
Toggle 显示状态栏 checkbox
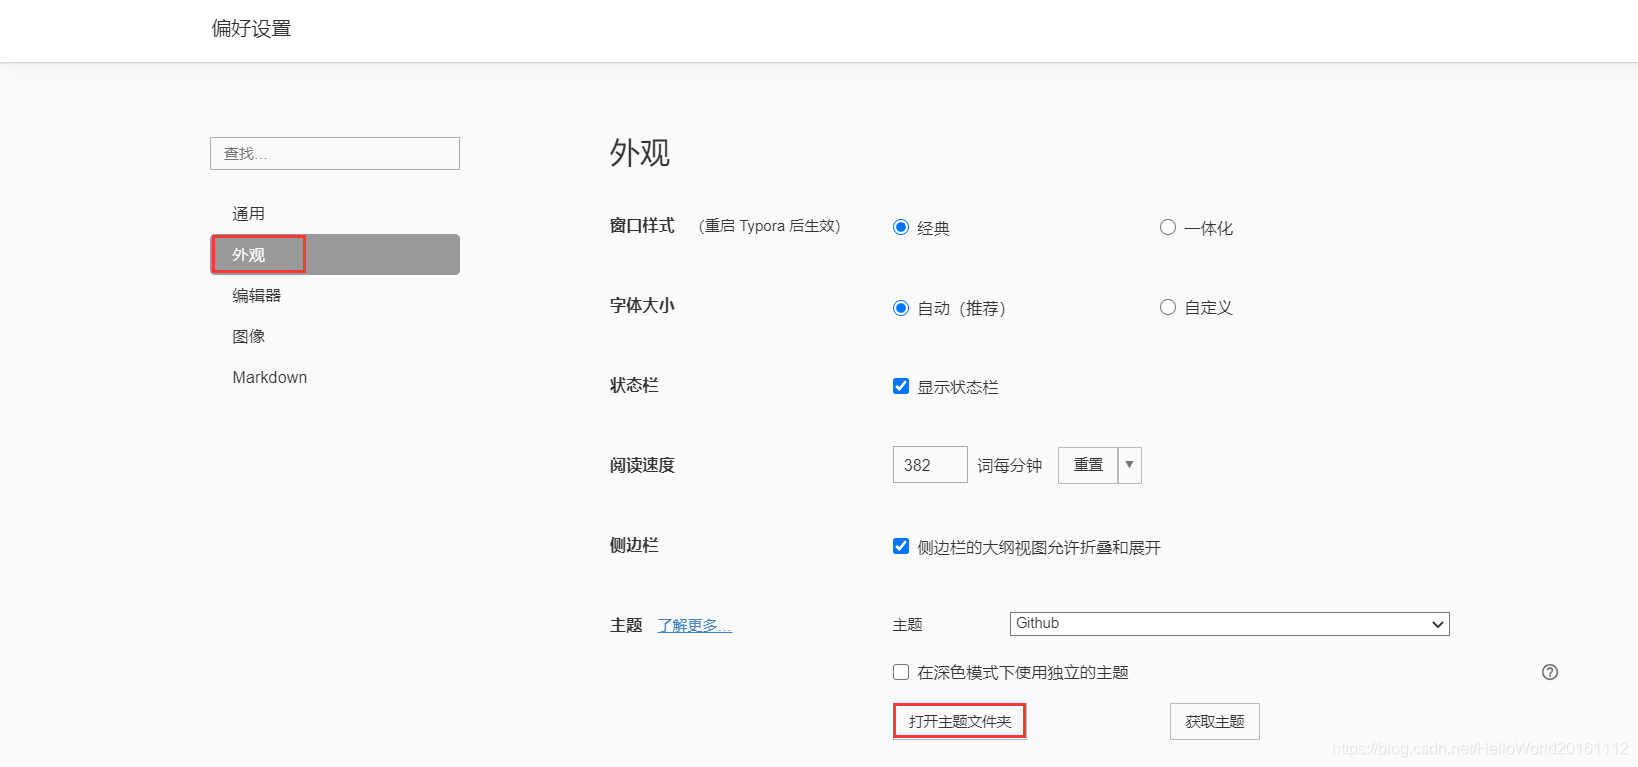point(901,386)
